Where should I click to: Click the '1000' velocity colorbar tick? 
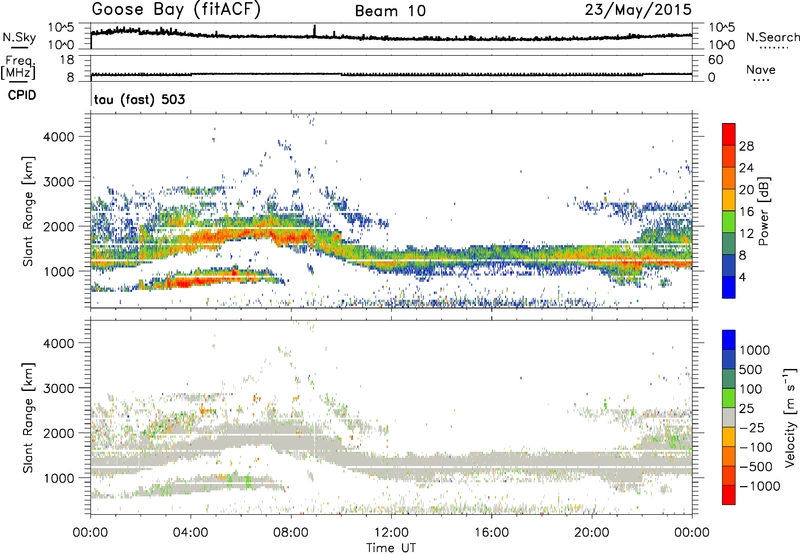click(x=755, y=350)
